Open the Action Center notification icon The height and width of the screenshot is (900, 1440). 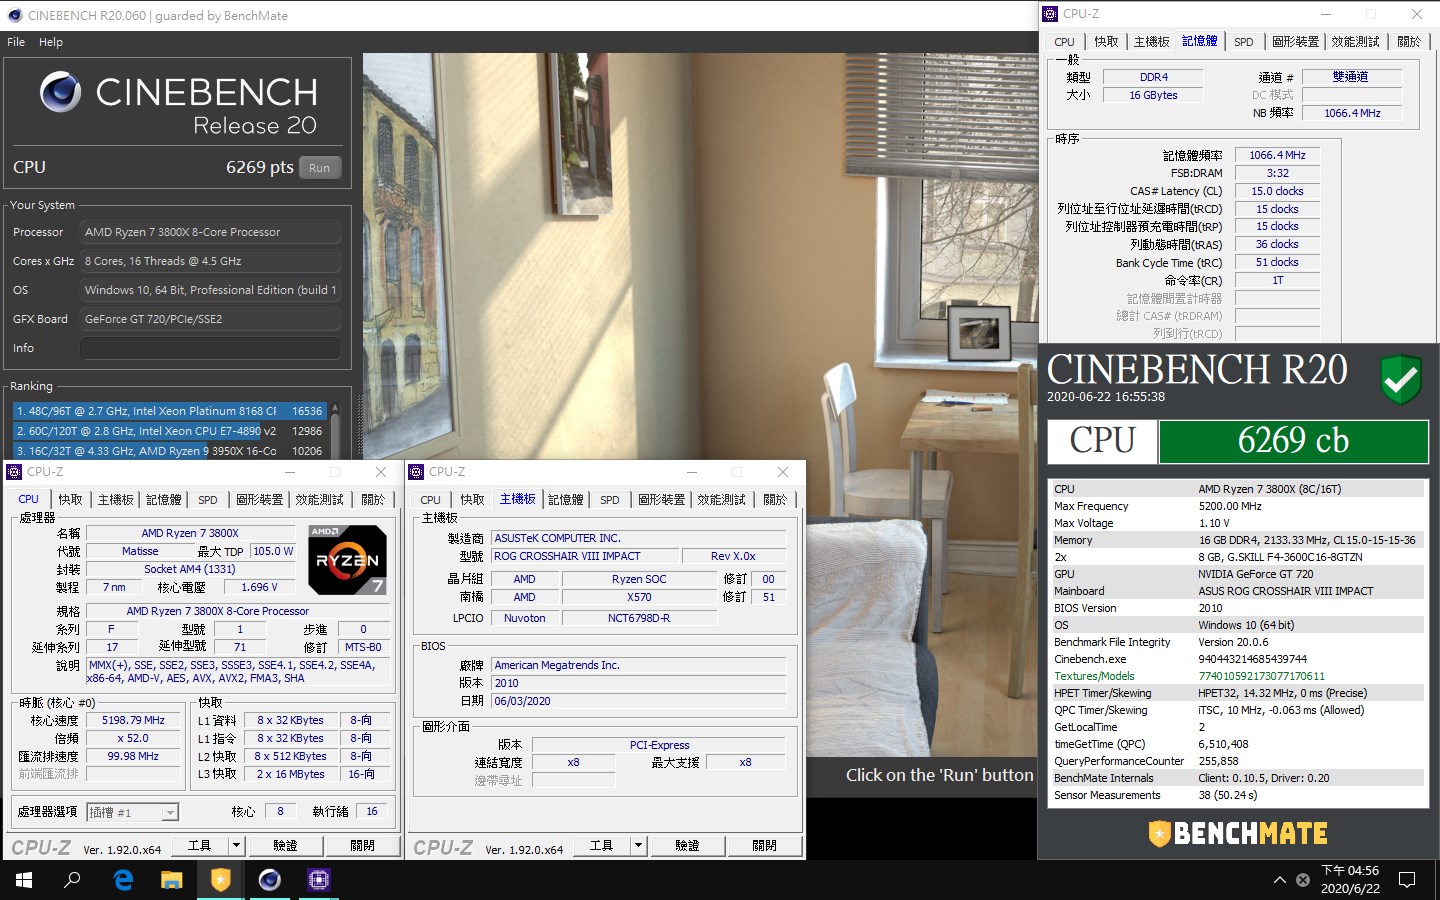[1407, 880]
